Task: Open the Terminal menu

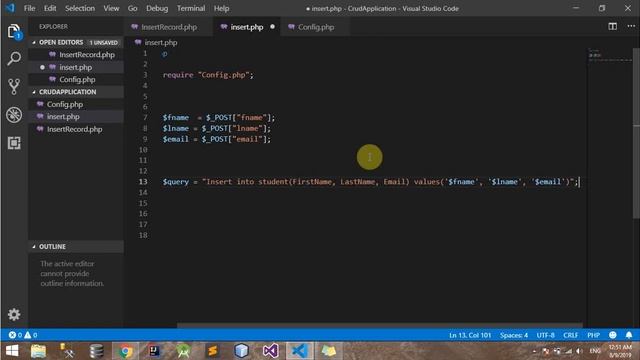Action: [x=191, y=8]
